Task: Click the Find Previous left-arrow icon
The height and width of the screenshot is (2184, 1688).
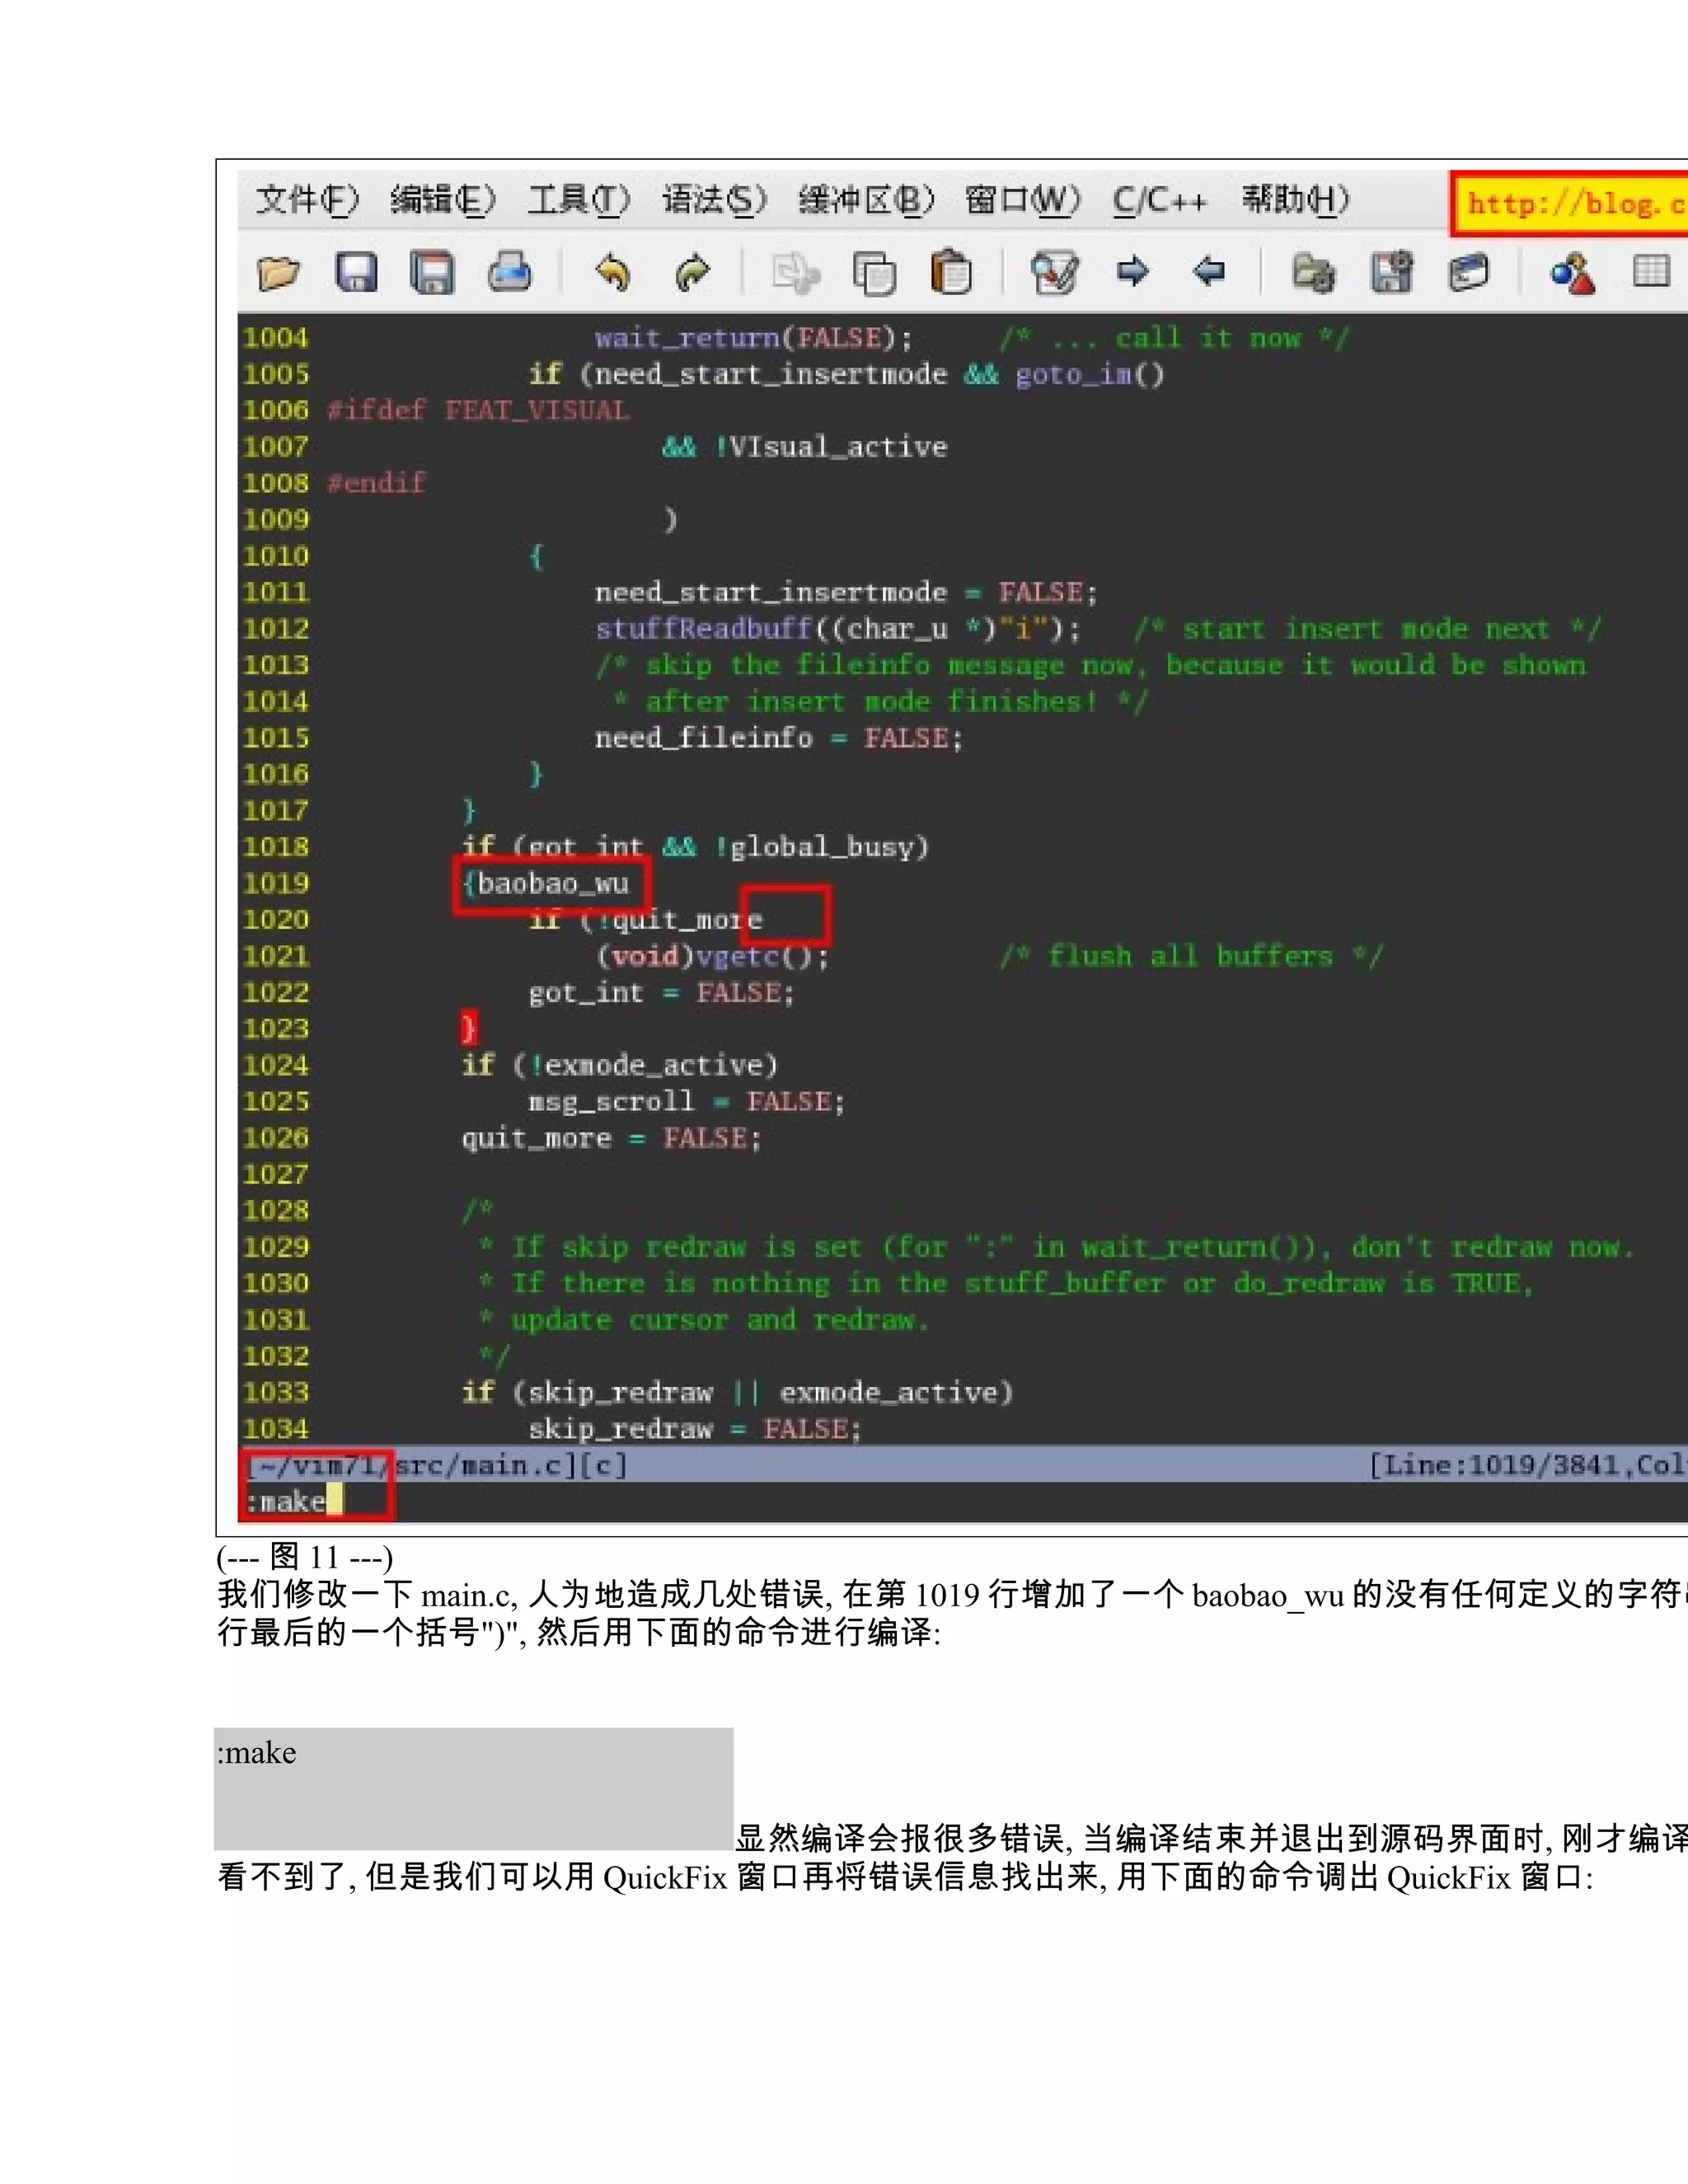Action: (1209, 270)
